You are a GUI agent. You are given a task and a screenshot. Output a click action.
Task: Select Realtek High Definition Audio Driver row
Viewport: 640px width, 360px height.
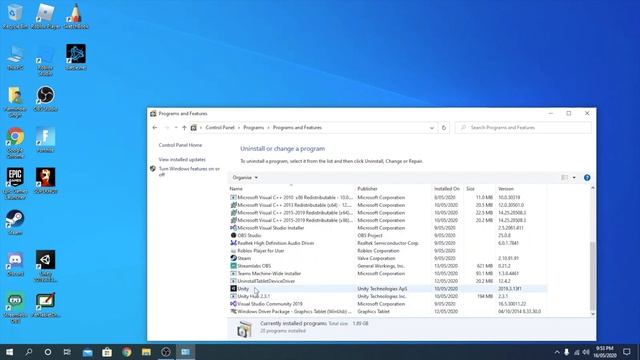coord(388,243)
